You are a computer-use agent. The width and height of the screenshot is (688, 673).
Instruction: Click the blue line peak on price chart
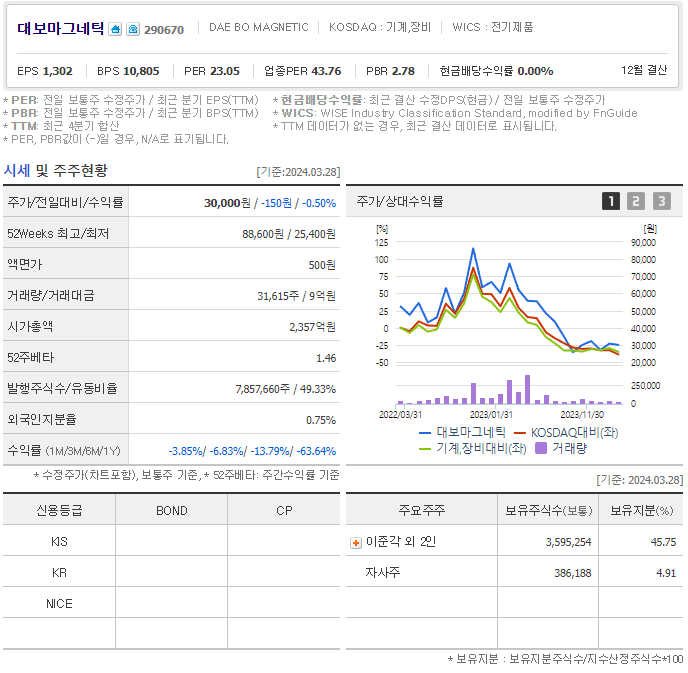pyautogui.click(x=473, y=249)
